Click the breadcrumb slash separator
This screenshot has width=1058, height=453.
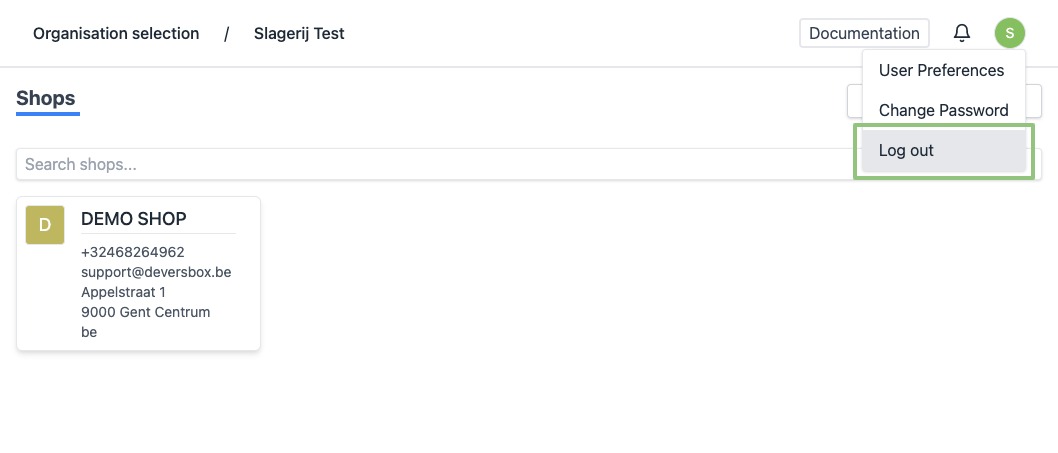[227, 34]
